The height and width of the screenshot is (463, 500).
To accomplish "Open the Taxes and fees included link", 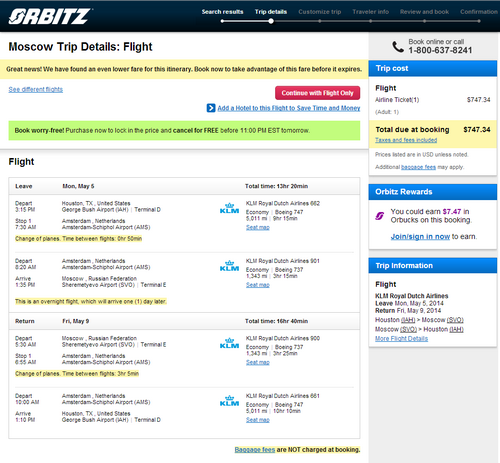I will point(406,140).
